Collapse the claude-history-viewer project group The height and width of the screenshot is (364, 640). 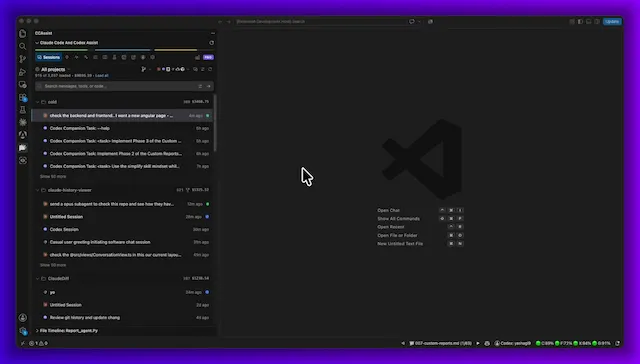click(x=38, y=190)
